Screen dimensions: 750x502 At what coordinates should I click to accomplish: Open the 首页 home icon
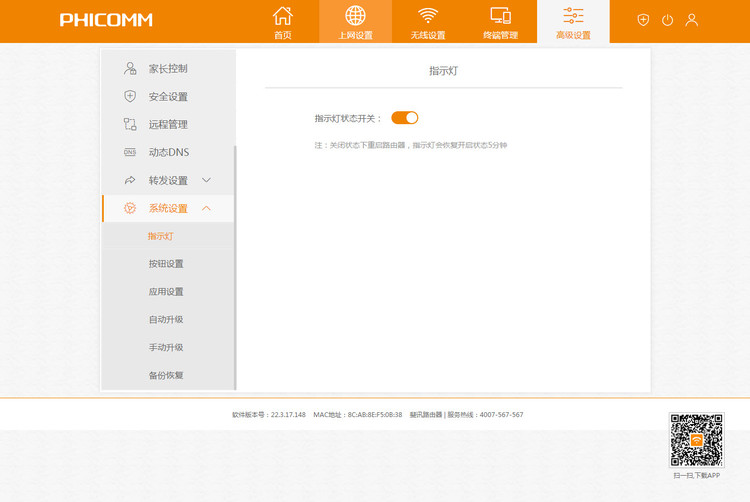[x=283, y=16]
